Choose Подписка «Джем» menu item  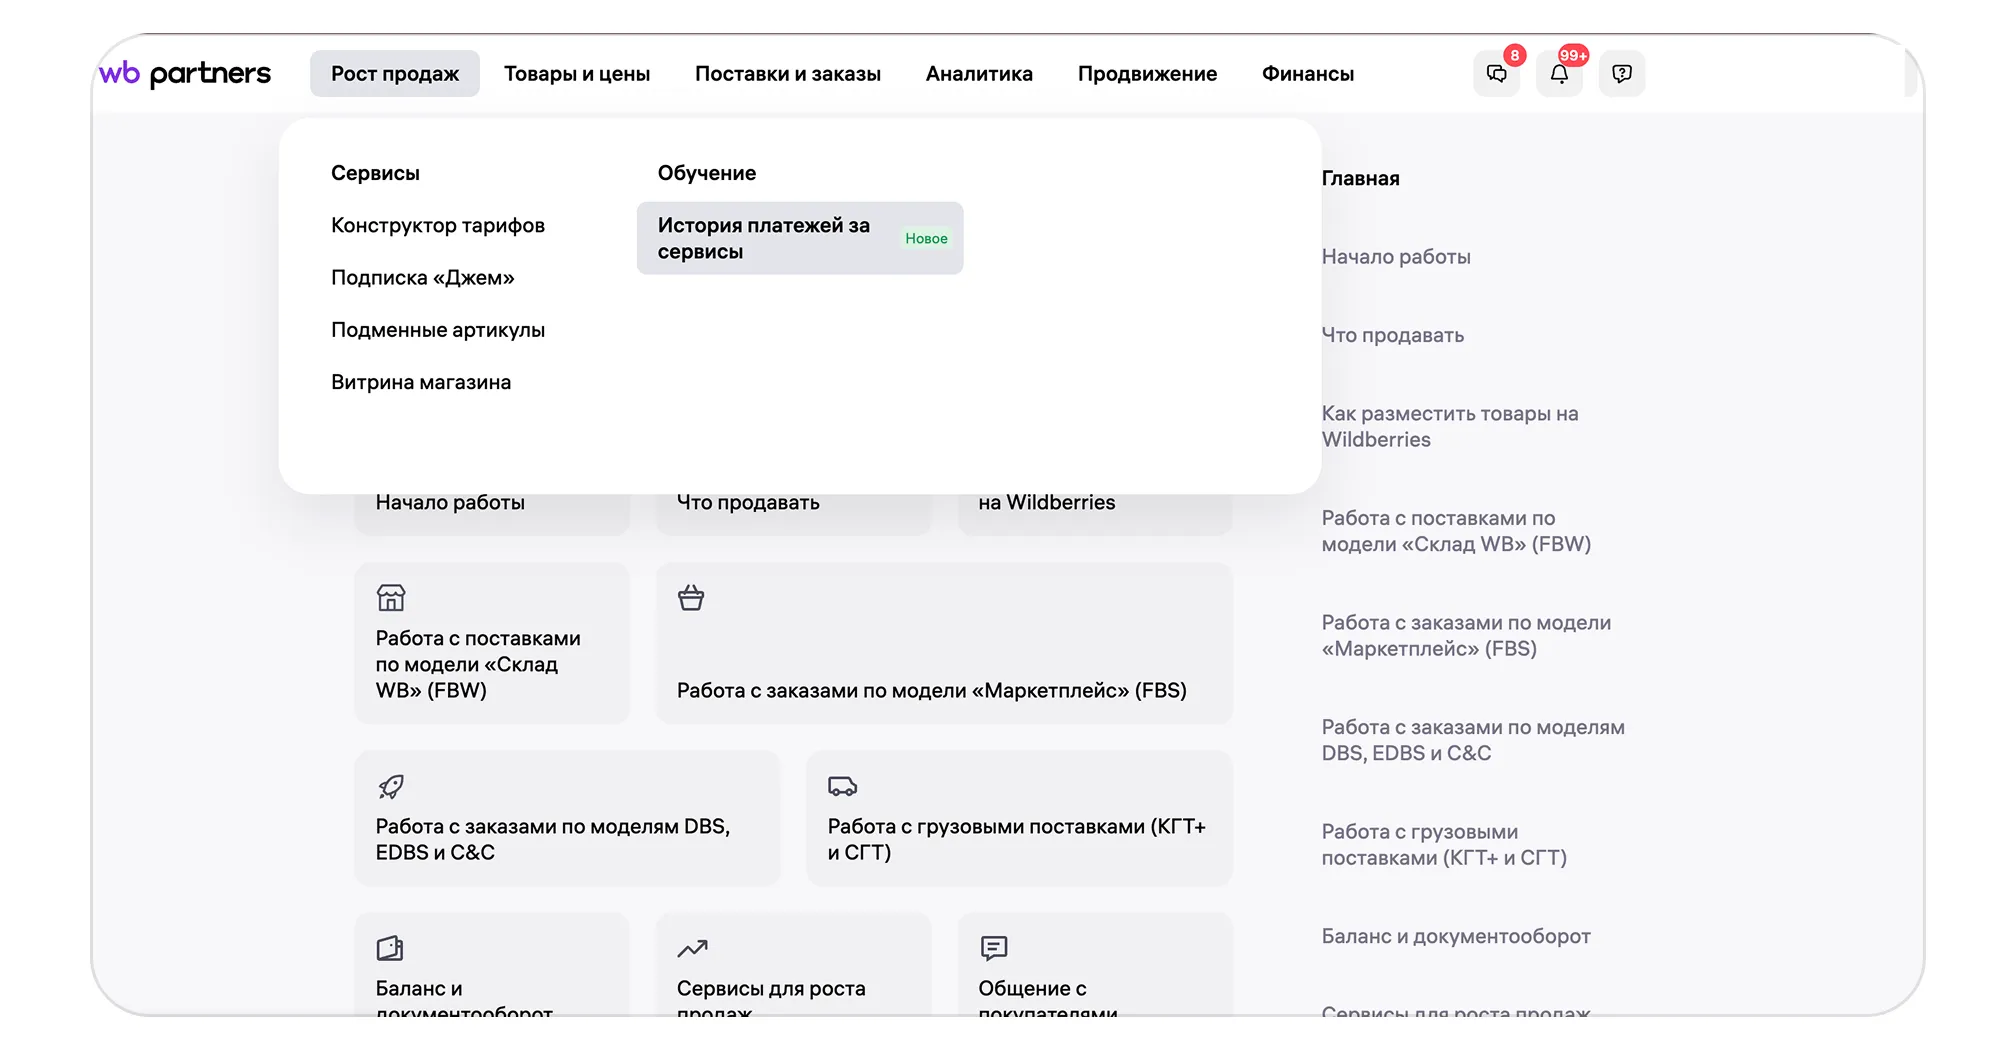(x=423, y=278)
